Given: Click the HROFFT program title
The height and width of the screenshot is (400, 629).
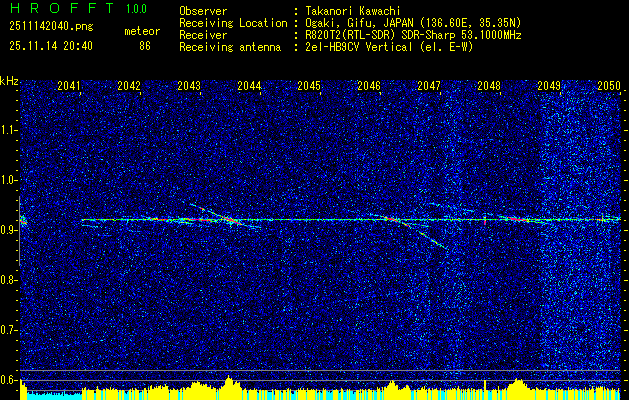Looking at the screenshot, I should (61, 8).
